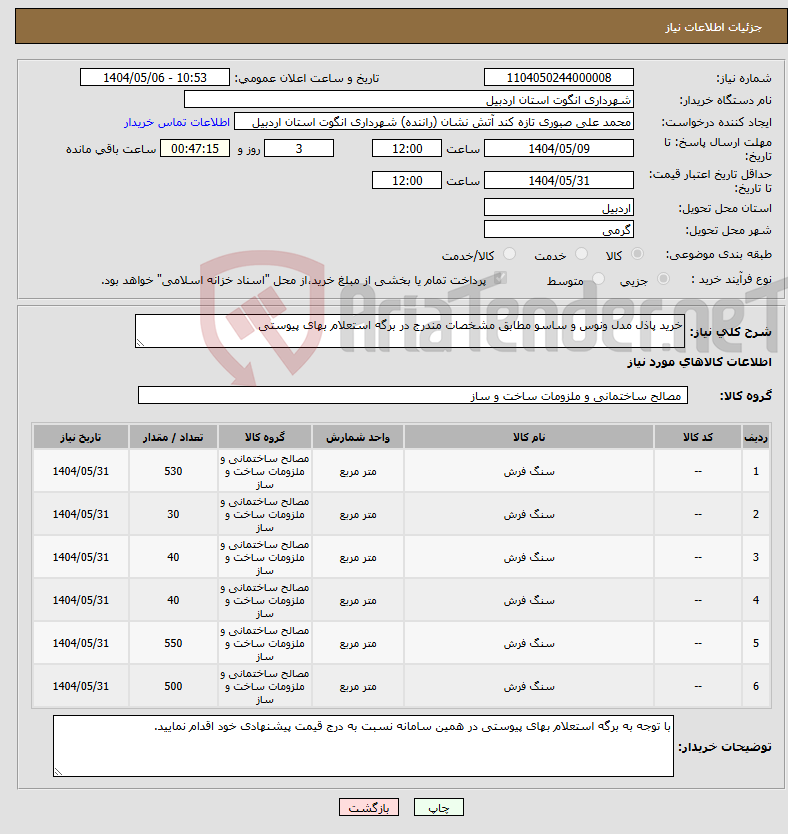Click the price validity date 1404/05/31 field
Viewport: 788px width, 834px height.
[x=559, y=180]
